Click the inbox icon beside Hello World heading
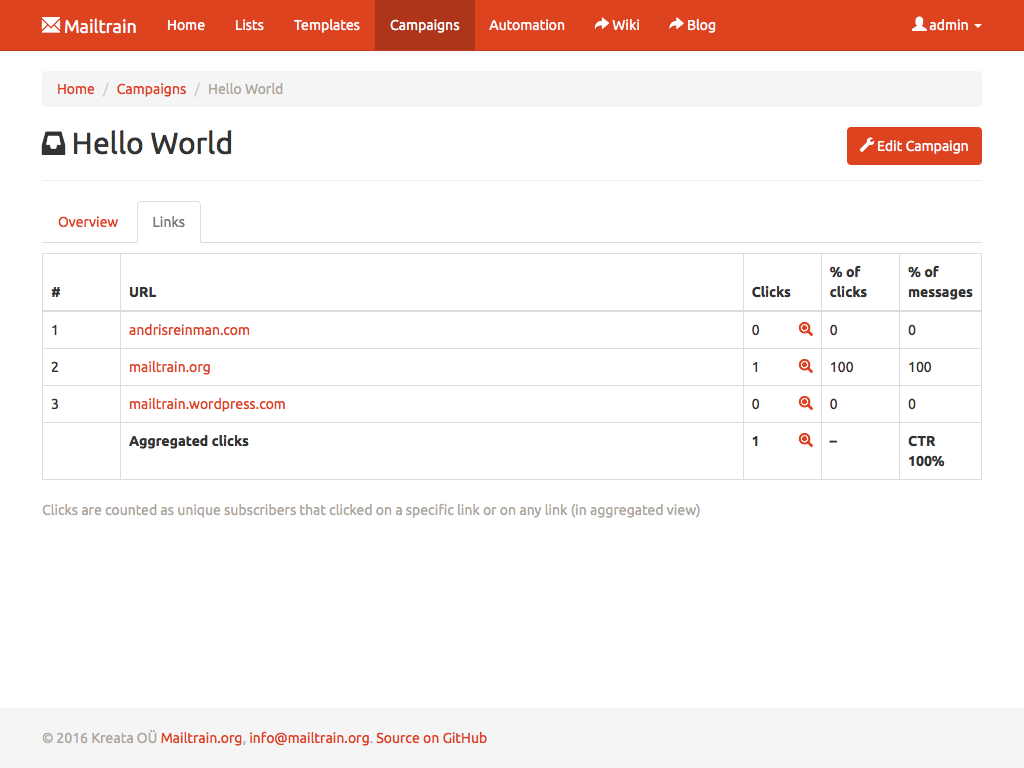 (53, 144)
